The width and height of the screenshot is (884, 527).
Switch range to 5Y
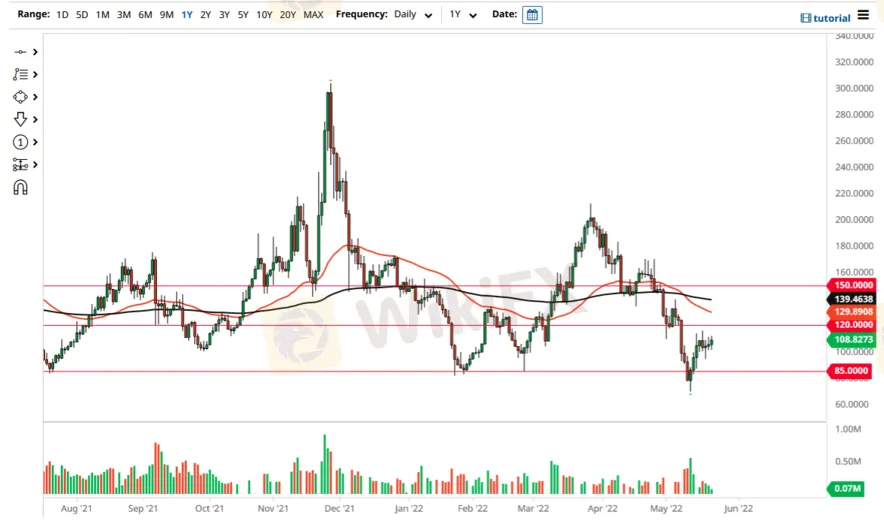point(243,15)
